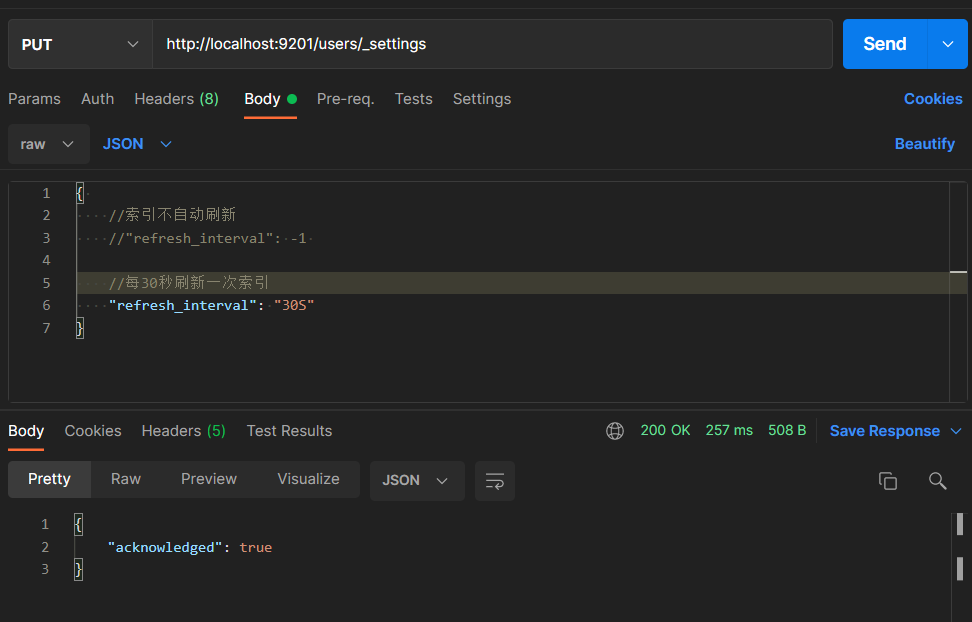Viewport: 972px width, 622px height.
Task: Send the request
Action: [x=885, y=44]
